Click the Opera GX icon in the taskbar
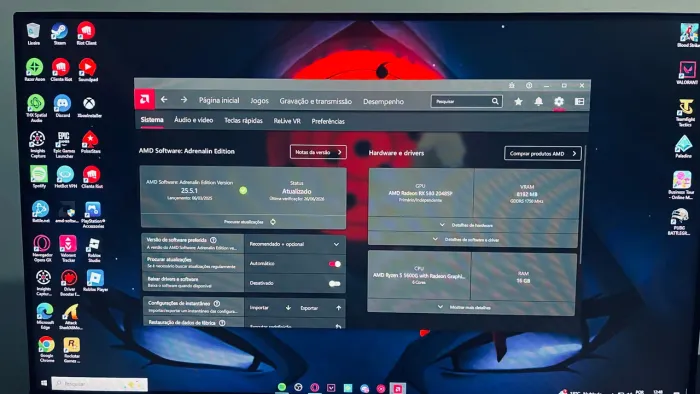 (x=315, y=387)
